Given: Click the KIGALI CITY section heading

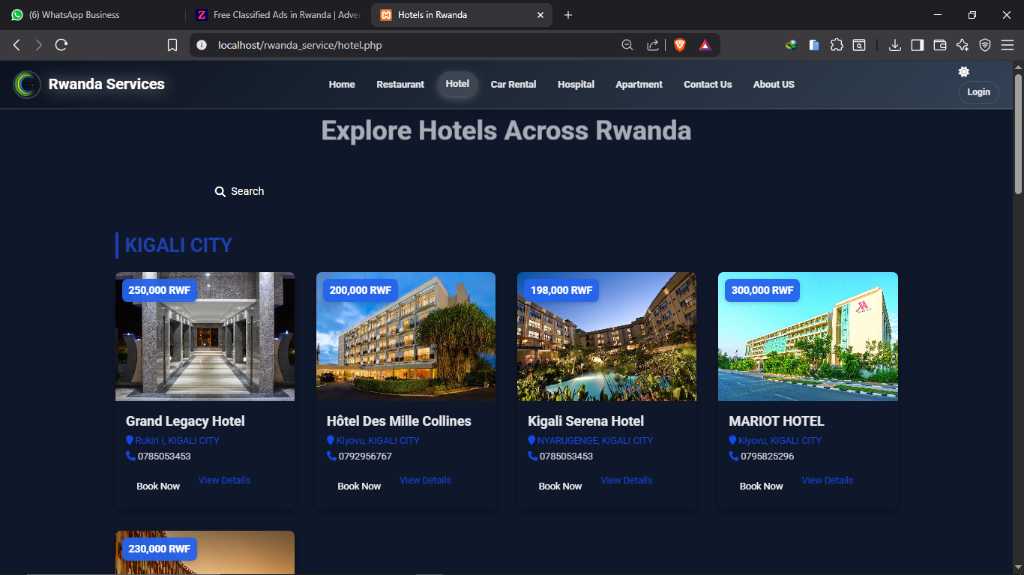Looking at the screenshot, I should pos(178,245).
